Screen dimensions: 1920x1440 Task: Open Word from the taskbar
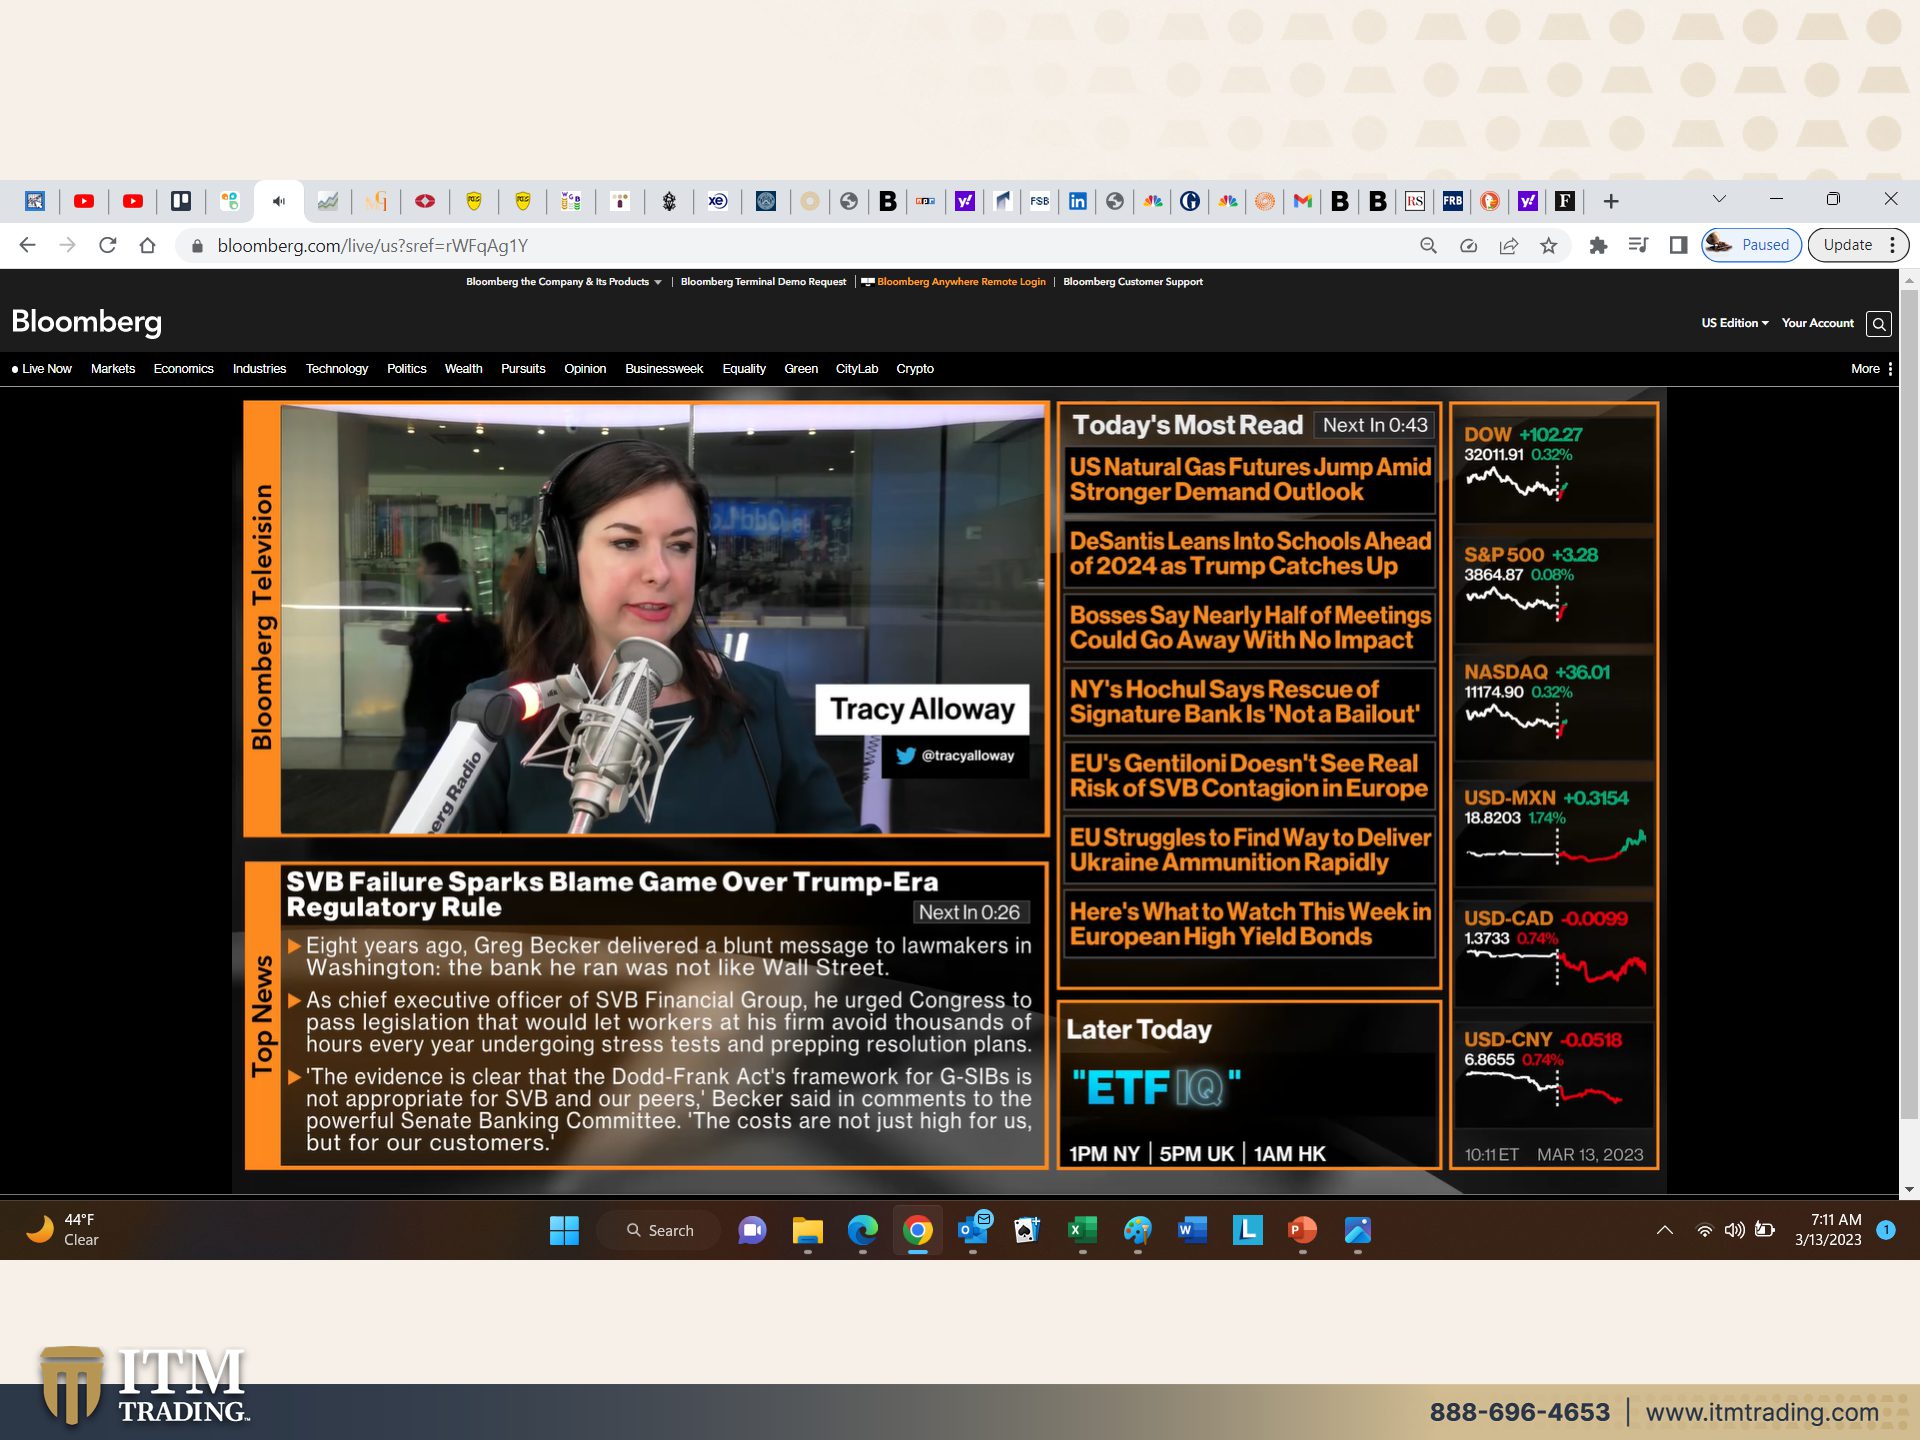(1192, 1230)
